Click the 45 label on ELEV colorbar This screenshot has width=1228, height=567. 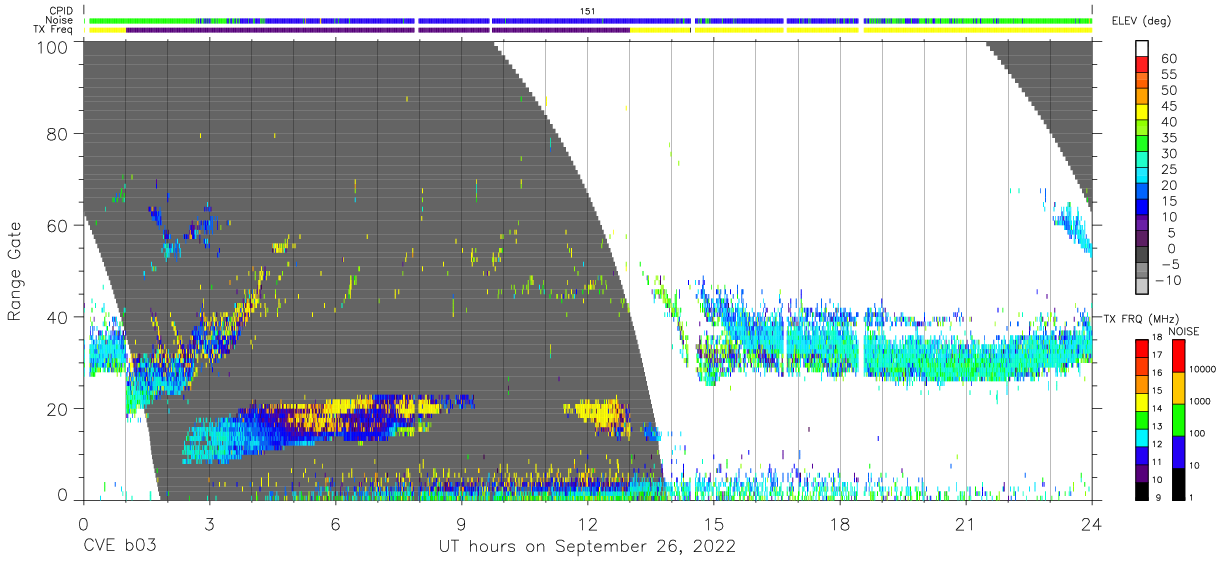click(x=1168, y=106)
